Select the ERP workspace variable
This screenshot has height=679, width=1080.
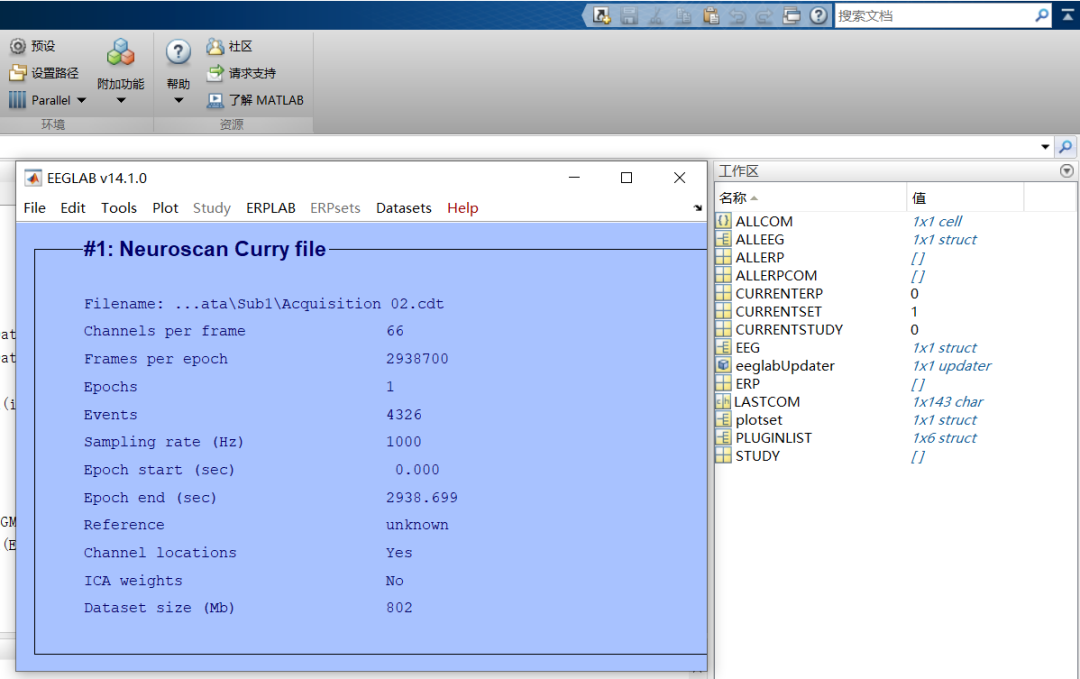click(x=747, y=384)
